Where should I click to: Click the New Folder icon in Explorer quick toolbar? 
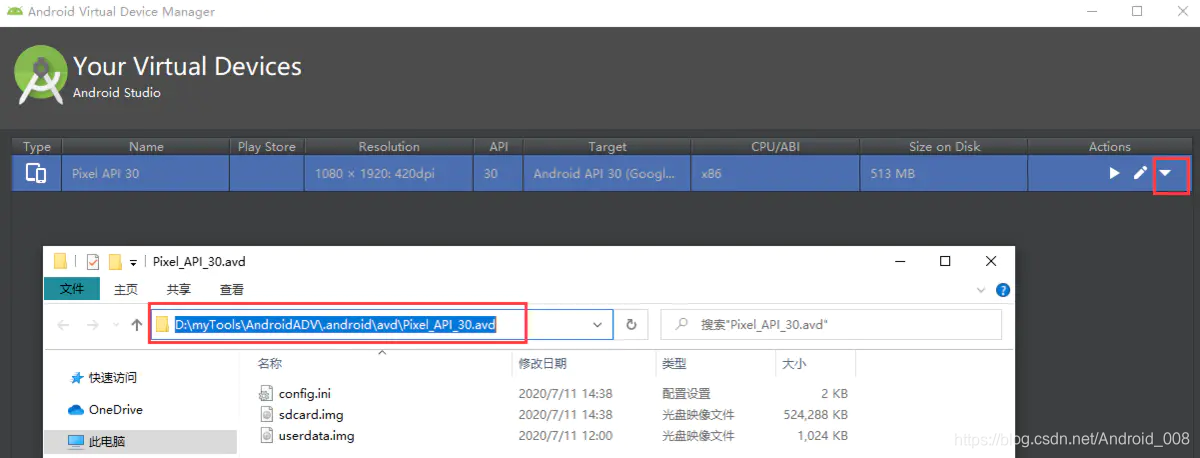pos(115,261)
